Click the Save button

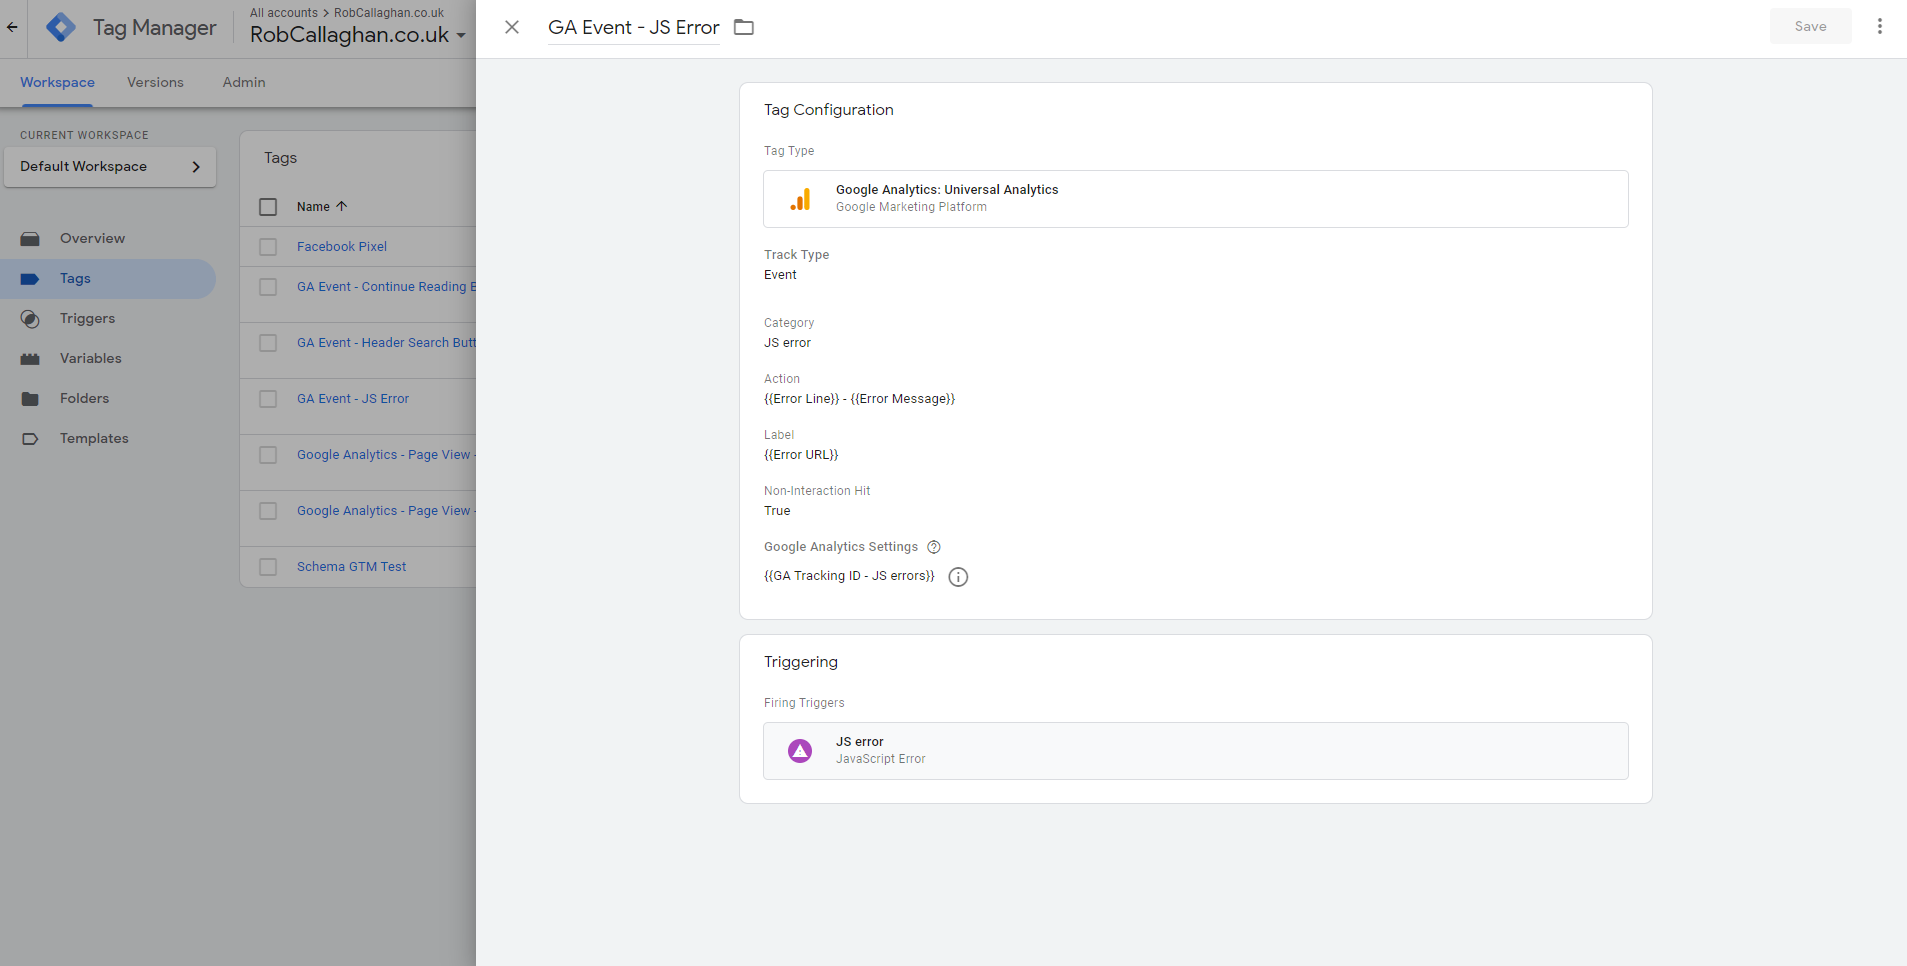click(1810, 26)
